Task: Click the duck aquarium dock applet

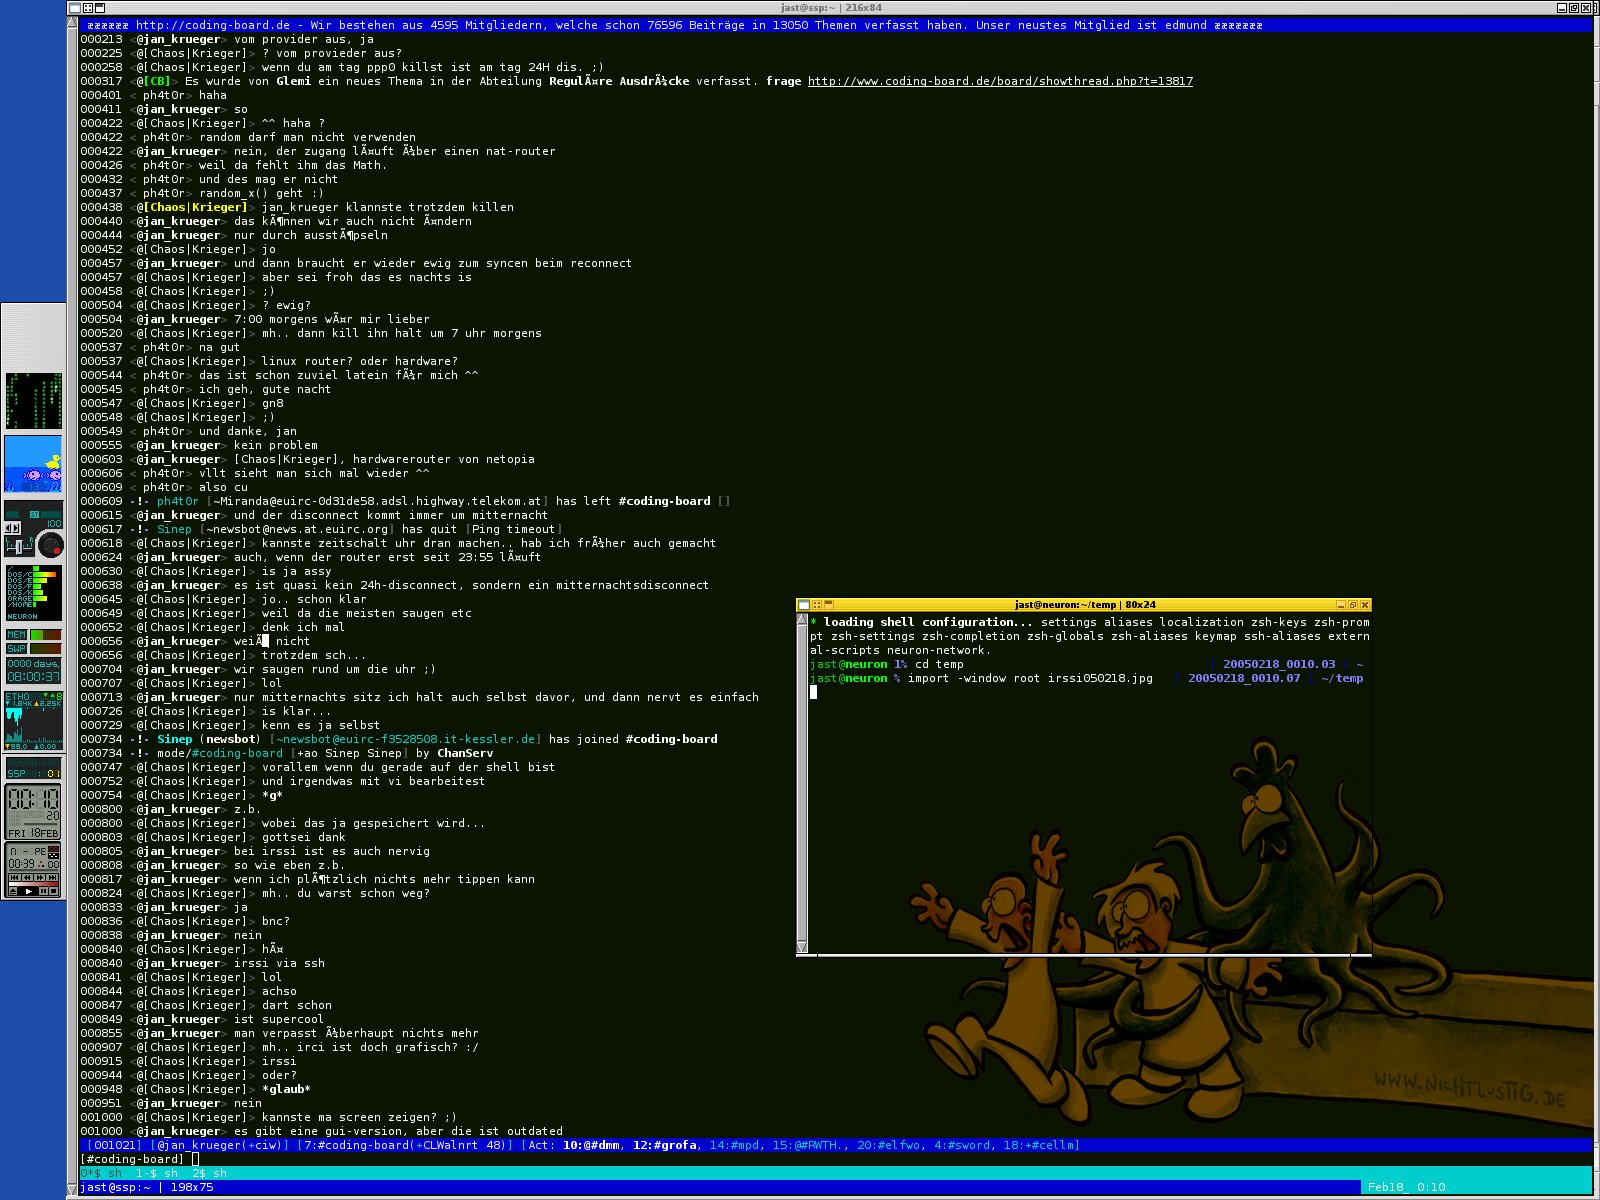Action: pyautogui.click(x=33, y=464)
